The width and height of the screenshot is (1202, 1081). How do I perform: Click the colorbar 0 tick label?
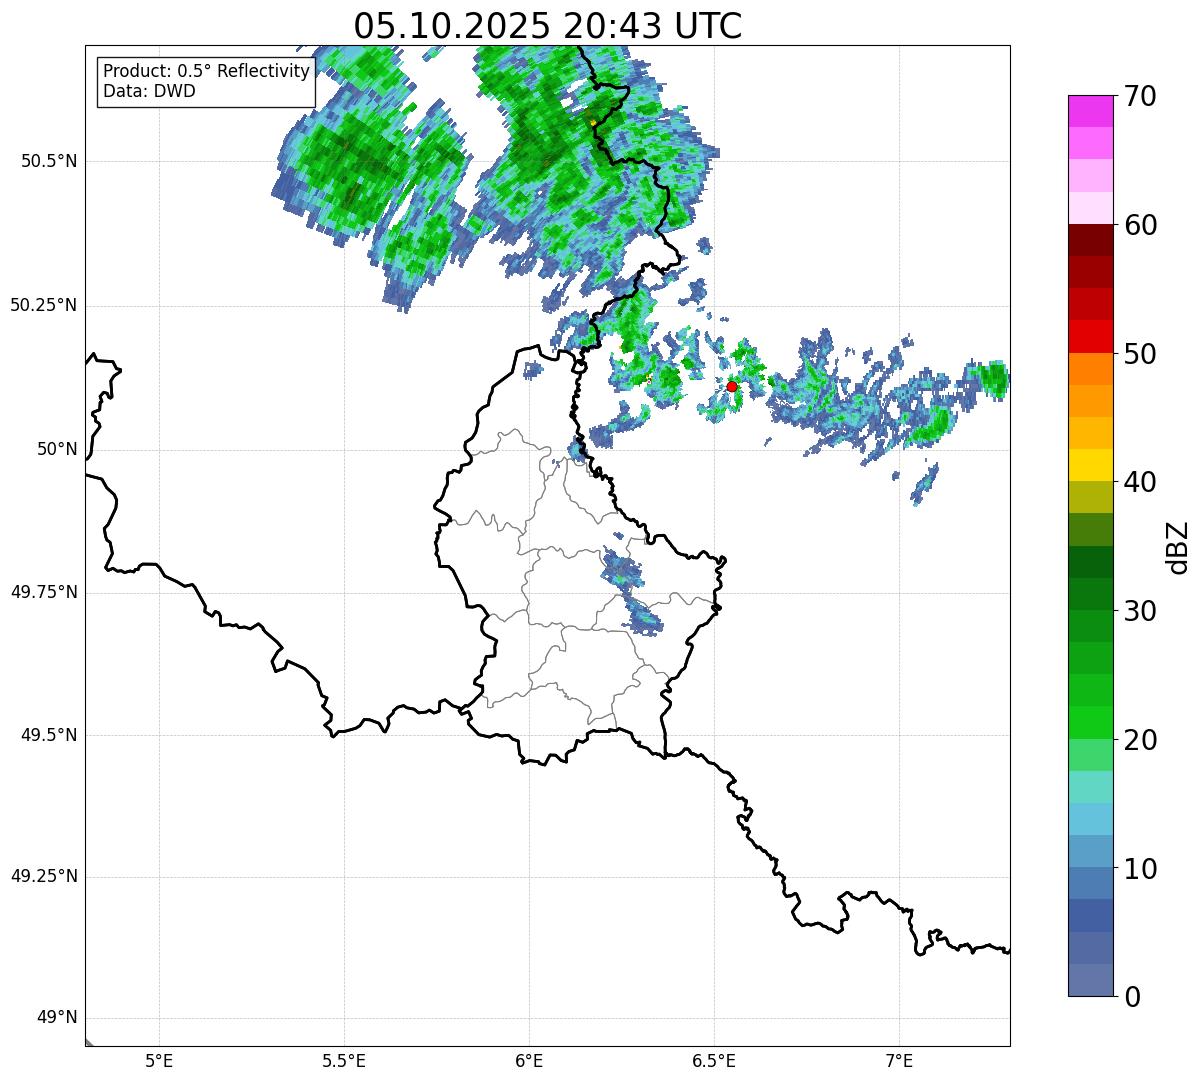(x=1131, y=997)
